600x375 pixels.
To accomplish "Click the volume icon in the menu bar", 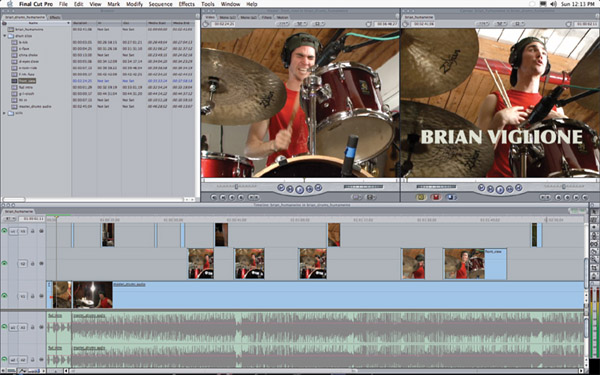I will coord(553,4).
